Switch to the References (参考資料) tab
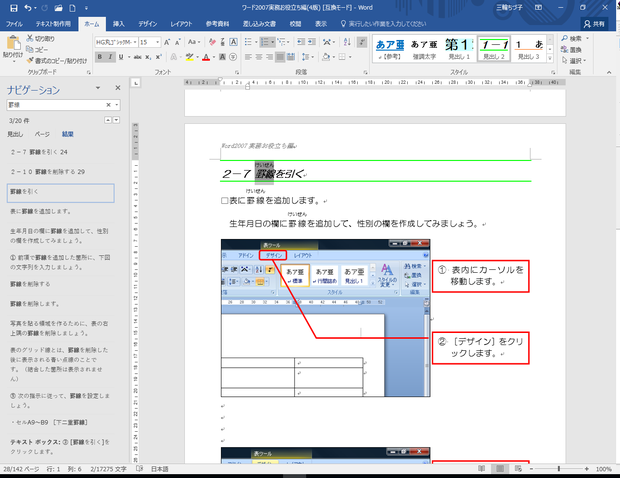 (217, 24)
